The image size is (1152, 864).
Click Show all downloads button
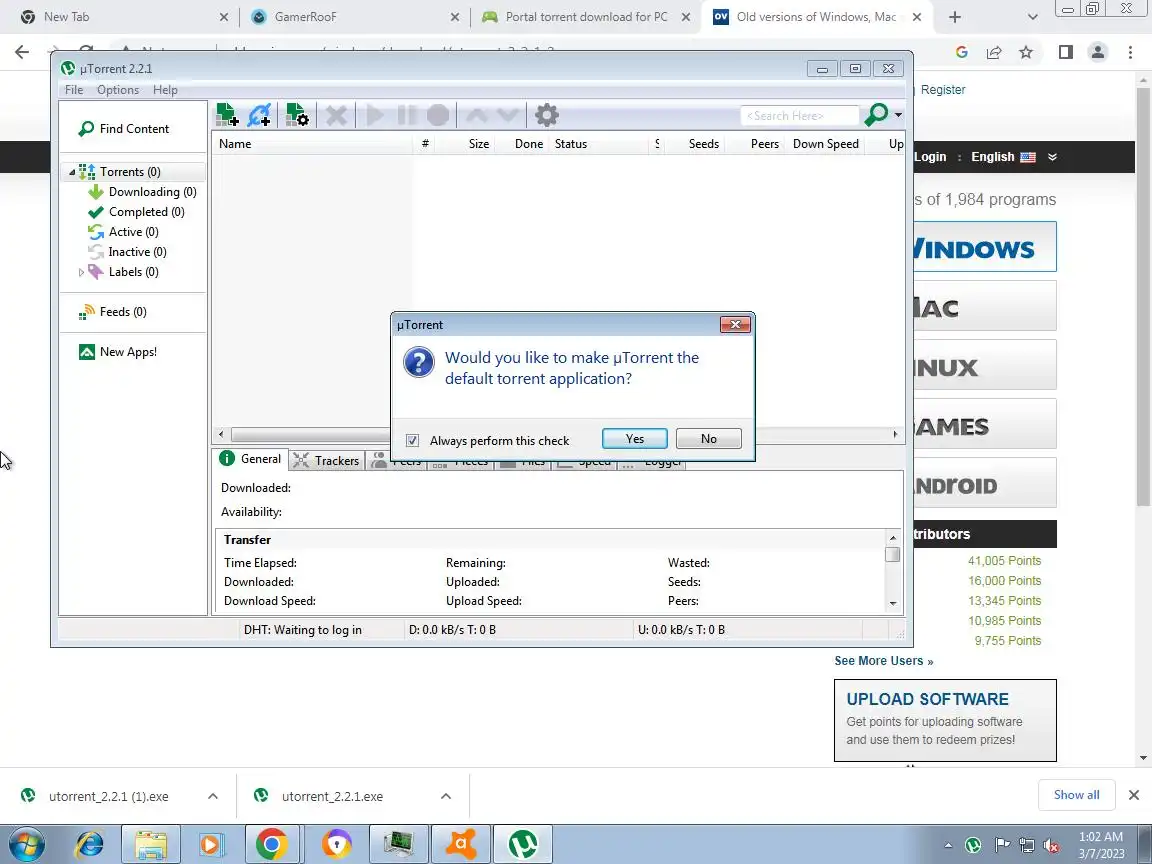pos(1076,795)
